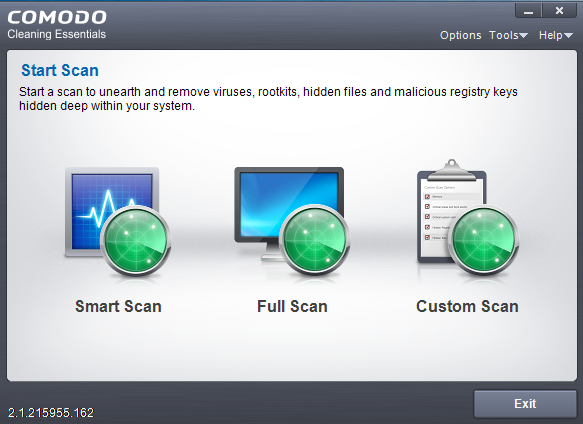Click the green radar on Custom Scan
This screenshot has height=424, width=583.
pyautogui.click(x=484, y=240)
